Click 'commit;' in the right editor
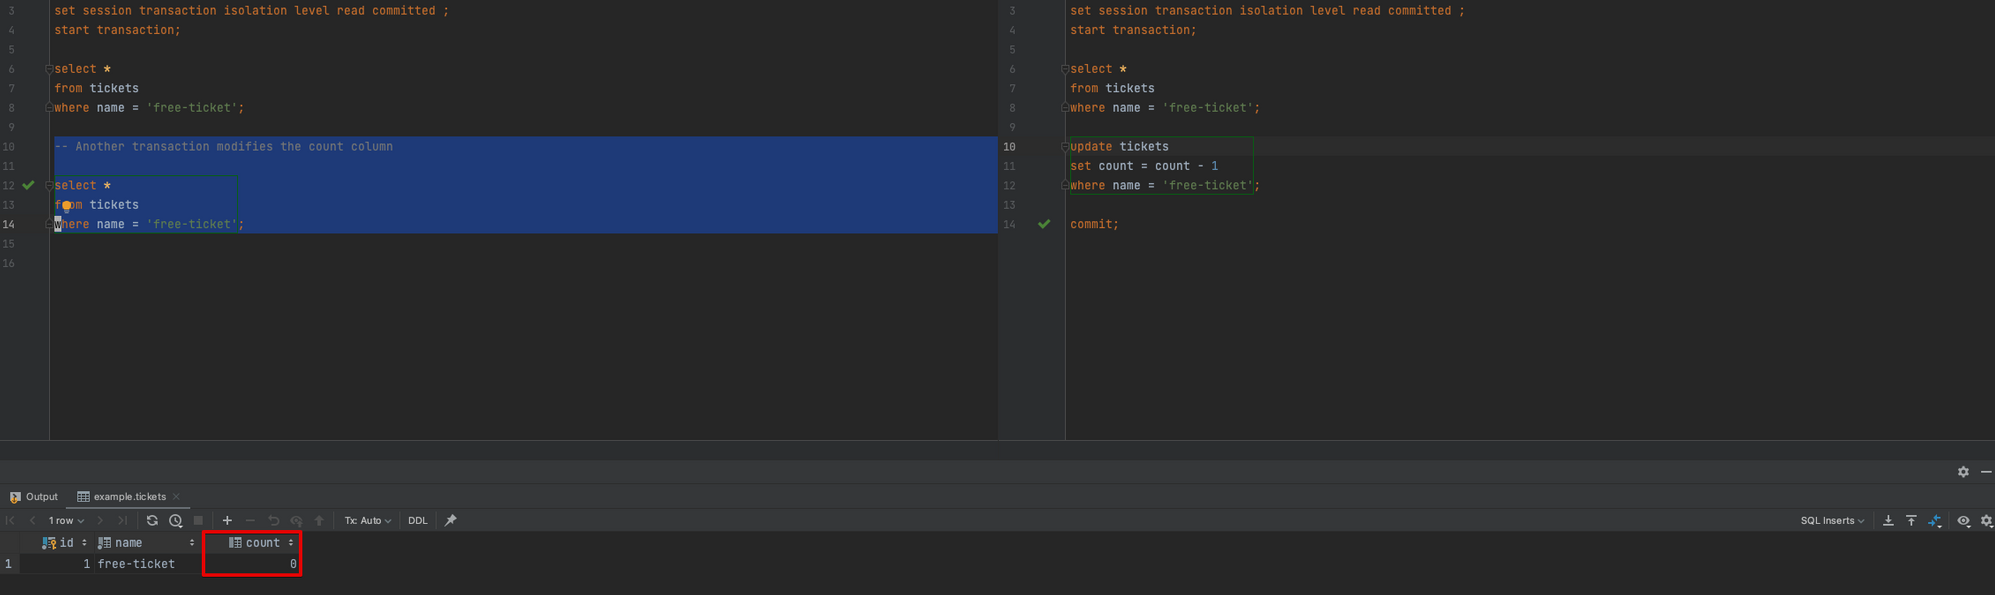The height and width of the screenshot is (595, 1995). pyautogui.click(x=1094, y=224)
